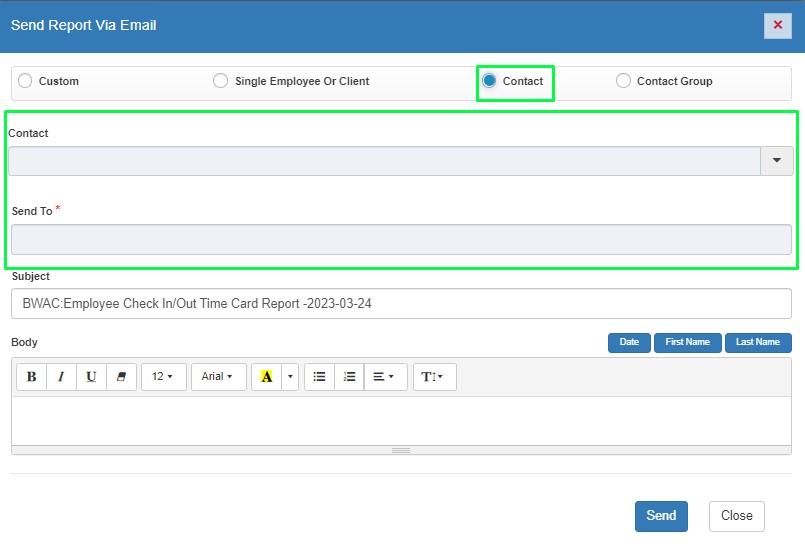805x555 pixels.
Task: Select the Custom radio option
Action: coord(25,81)
